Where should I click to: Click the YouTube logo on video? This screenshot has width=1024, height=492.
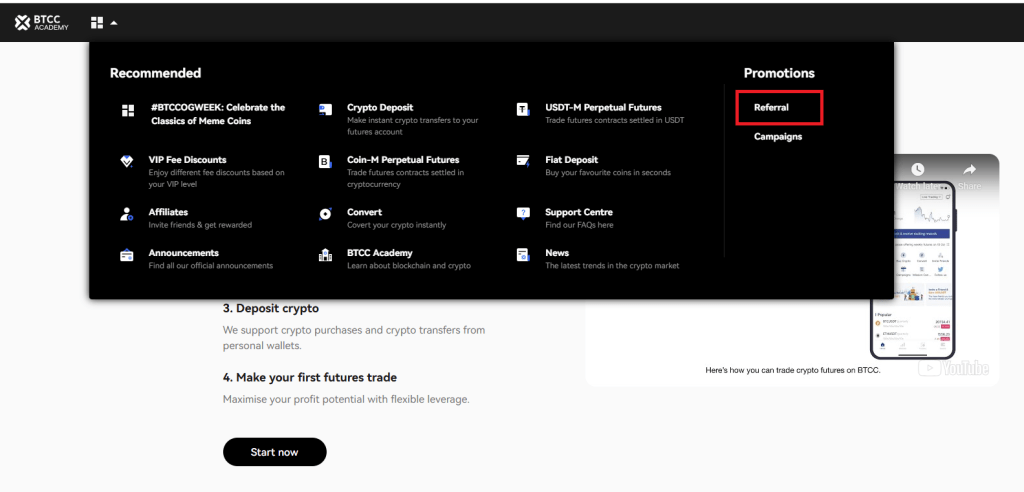(x=953, y=369)
